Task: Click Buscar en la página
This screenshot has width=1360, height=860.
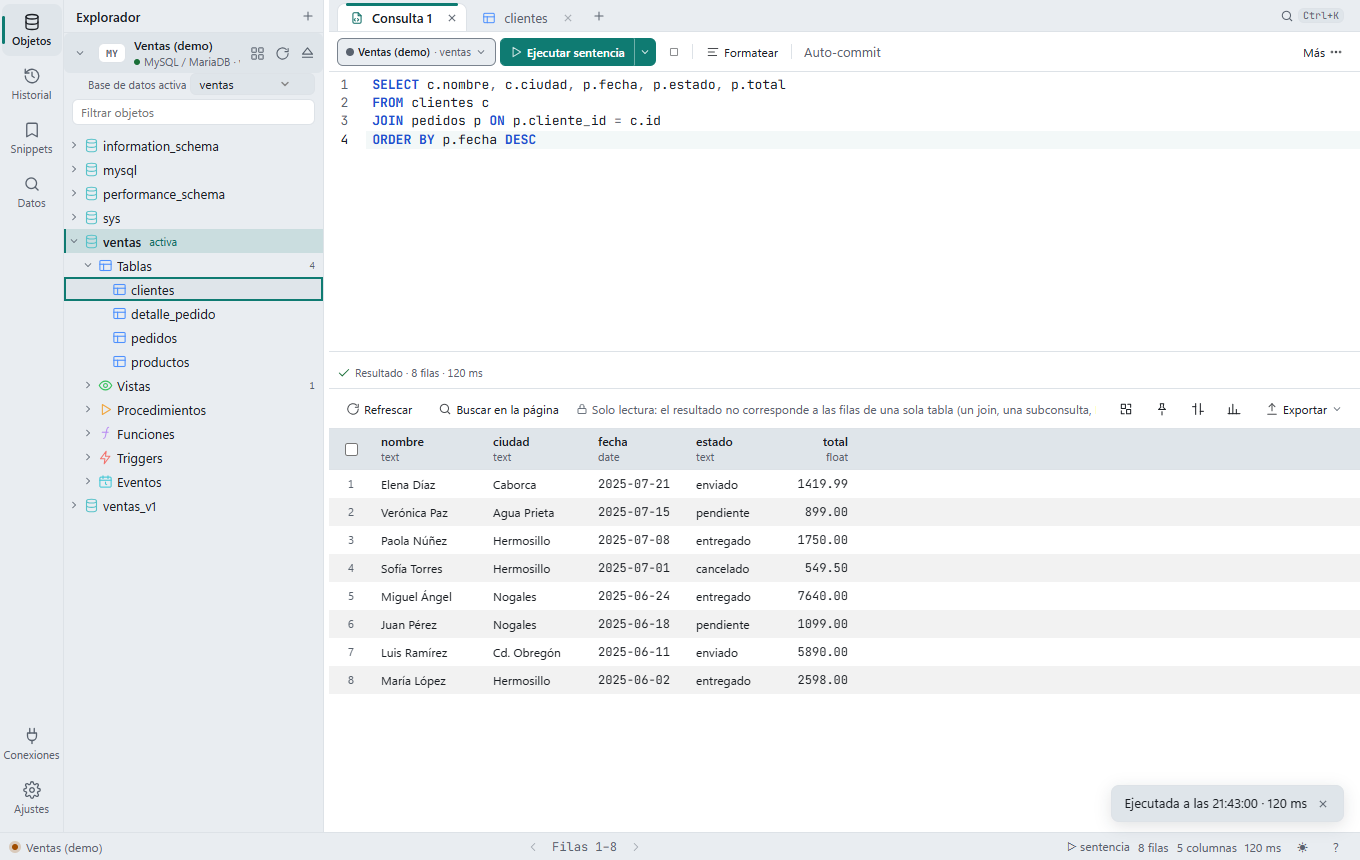Action: [498, 409]
